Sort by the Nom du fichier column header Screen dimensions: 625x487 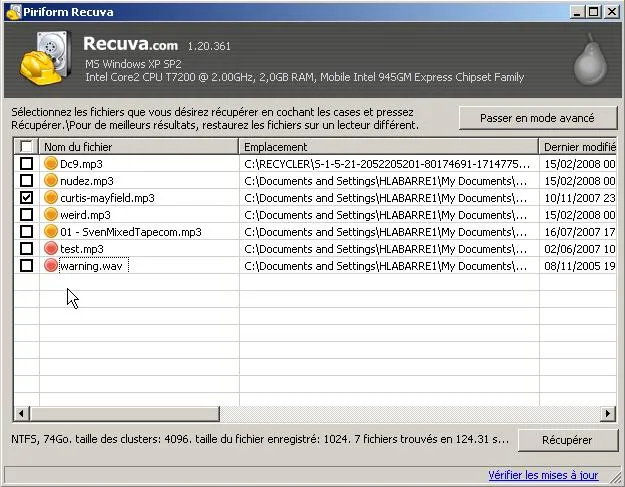tap(139, 147)
